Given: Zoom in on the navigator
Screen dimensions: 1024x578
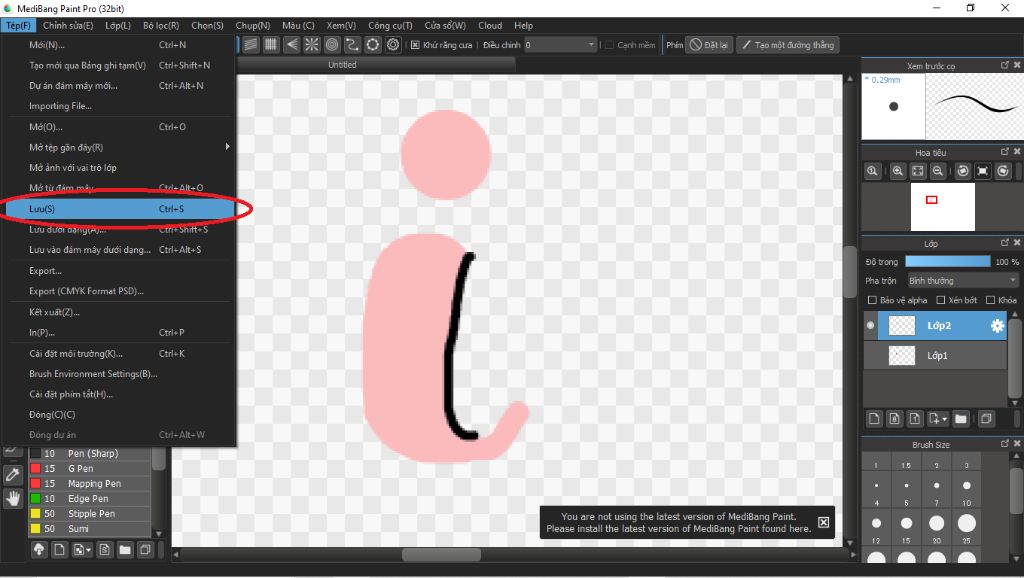Looking at the screenshot, I should 898,171.
